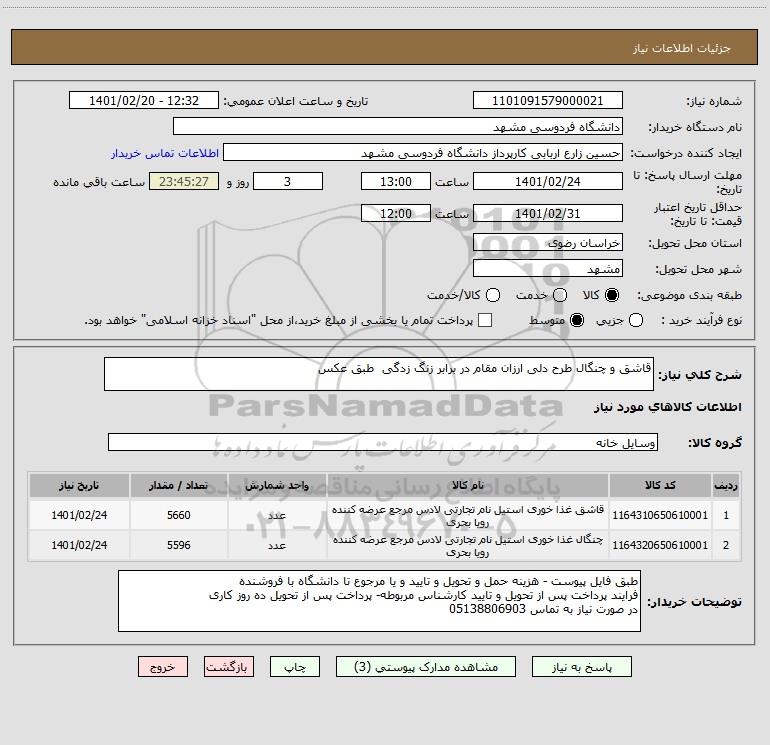Screen dimensions: 770x745
Task: Click the قاشق غذا خوری item name
Action: (468, 515)
